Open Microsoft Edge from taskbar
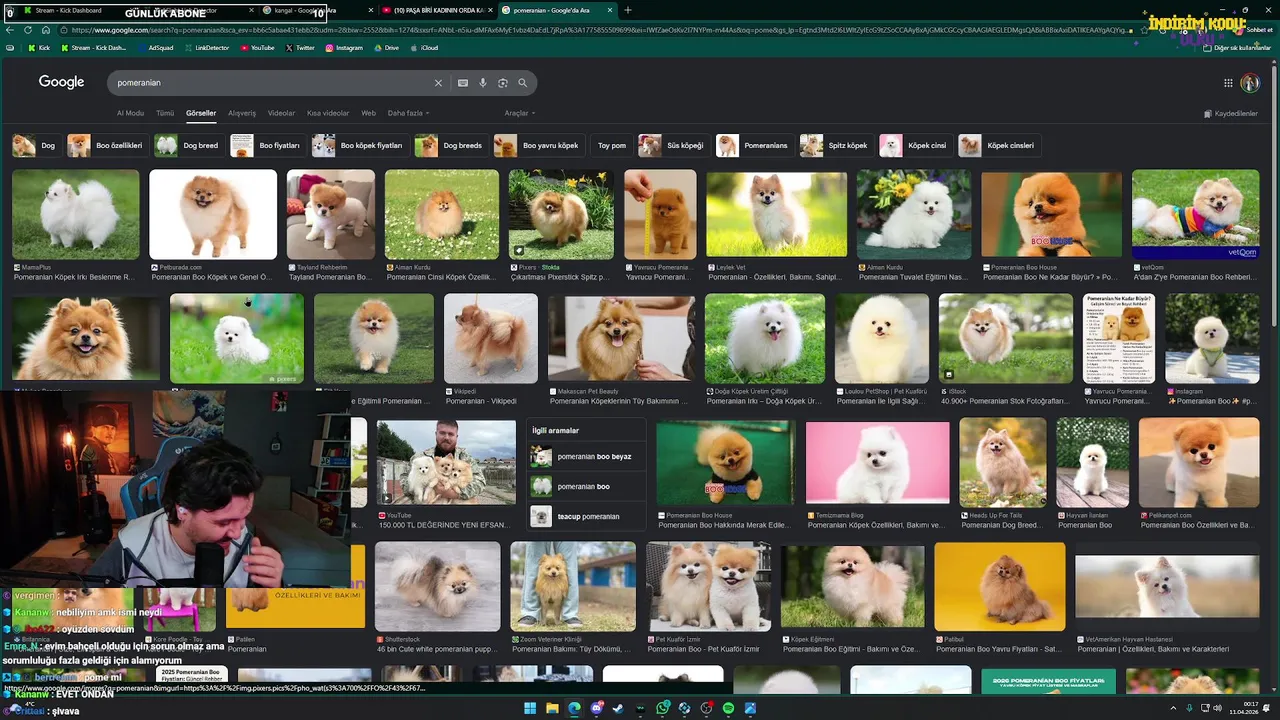This screenshot has width=1280, height=720. [574, 708]
